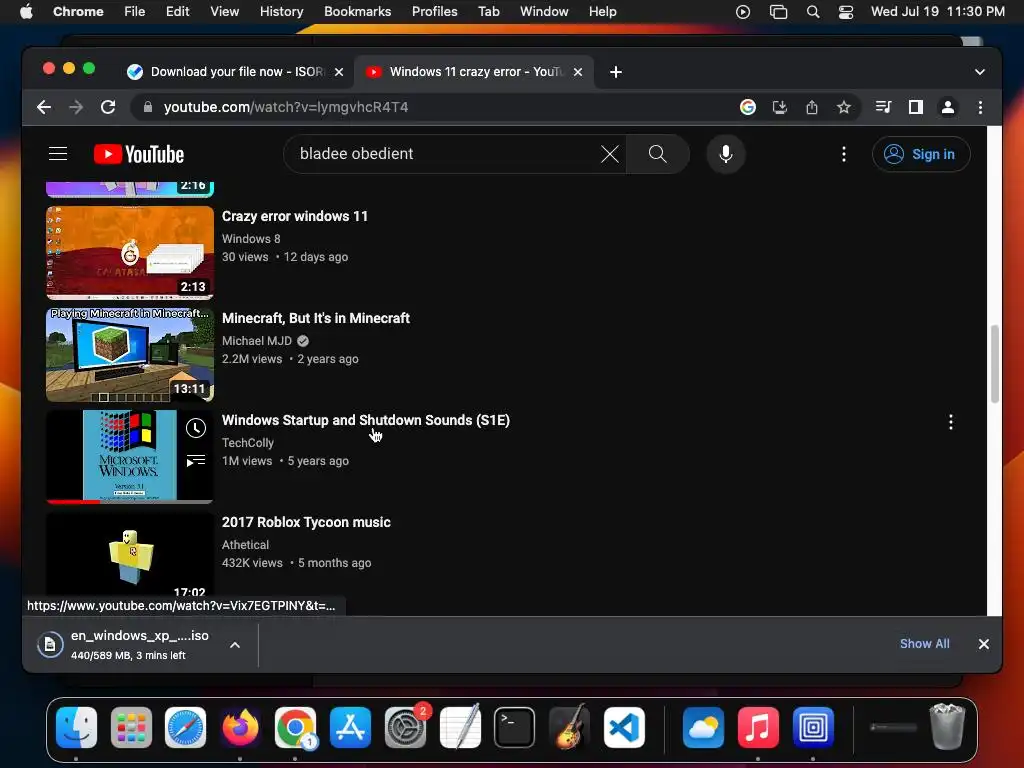Open Crazy error windows 11 title
1024x768 pixels.
pyautogui.click(x=295, y=216)
